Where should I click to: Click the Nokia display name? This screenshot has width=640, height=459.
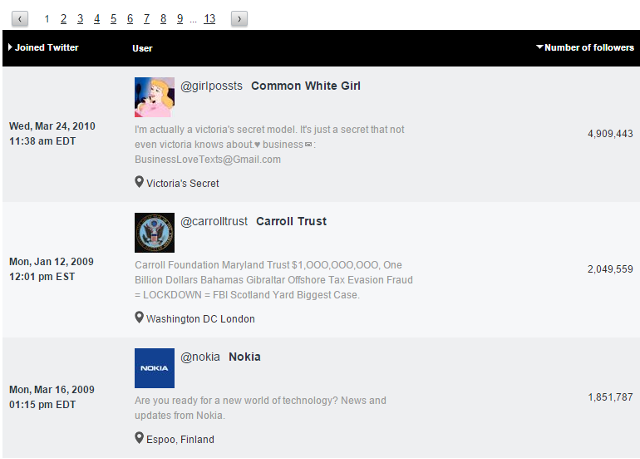pos(244,357)
